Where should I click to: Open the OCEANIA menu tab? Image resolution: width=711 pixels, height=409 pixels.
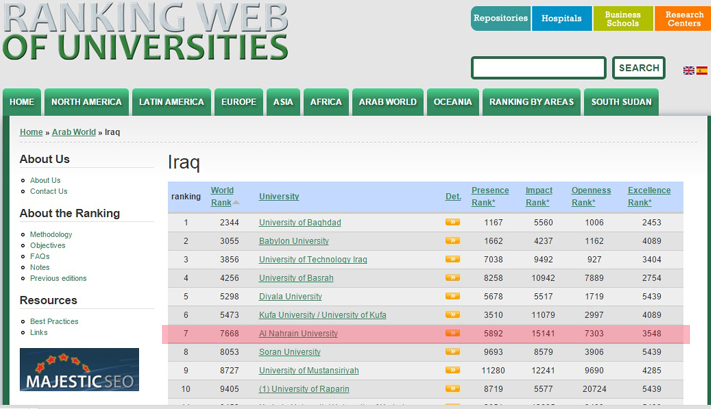tap(453, 102)
